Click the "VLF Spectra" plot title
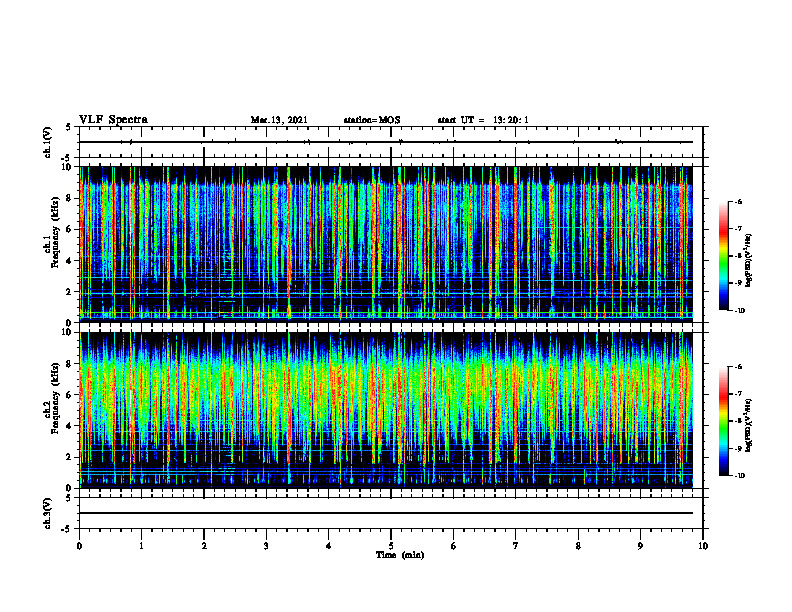 pos(113,120)
